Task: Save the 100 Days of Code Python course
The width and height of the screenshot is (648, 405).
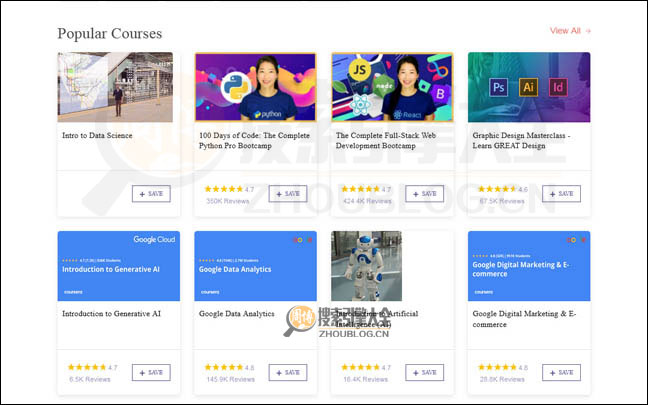Action: (x=288, y=194)
